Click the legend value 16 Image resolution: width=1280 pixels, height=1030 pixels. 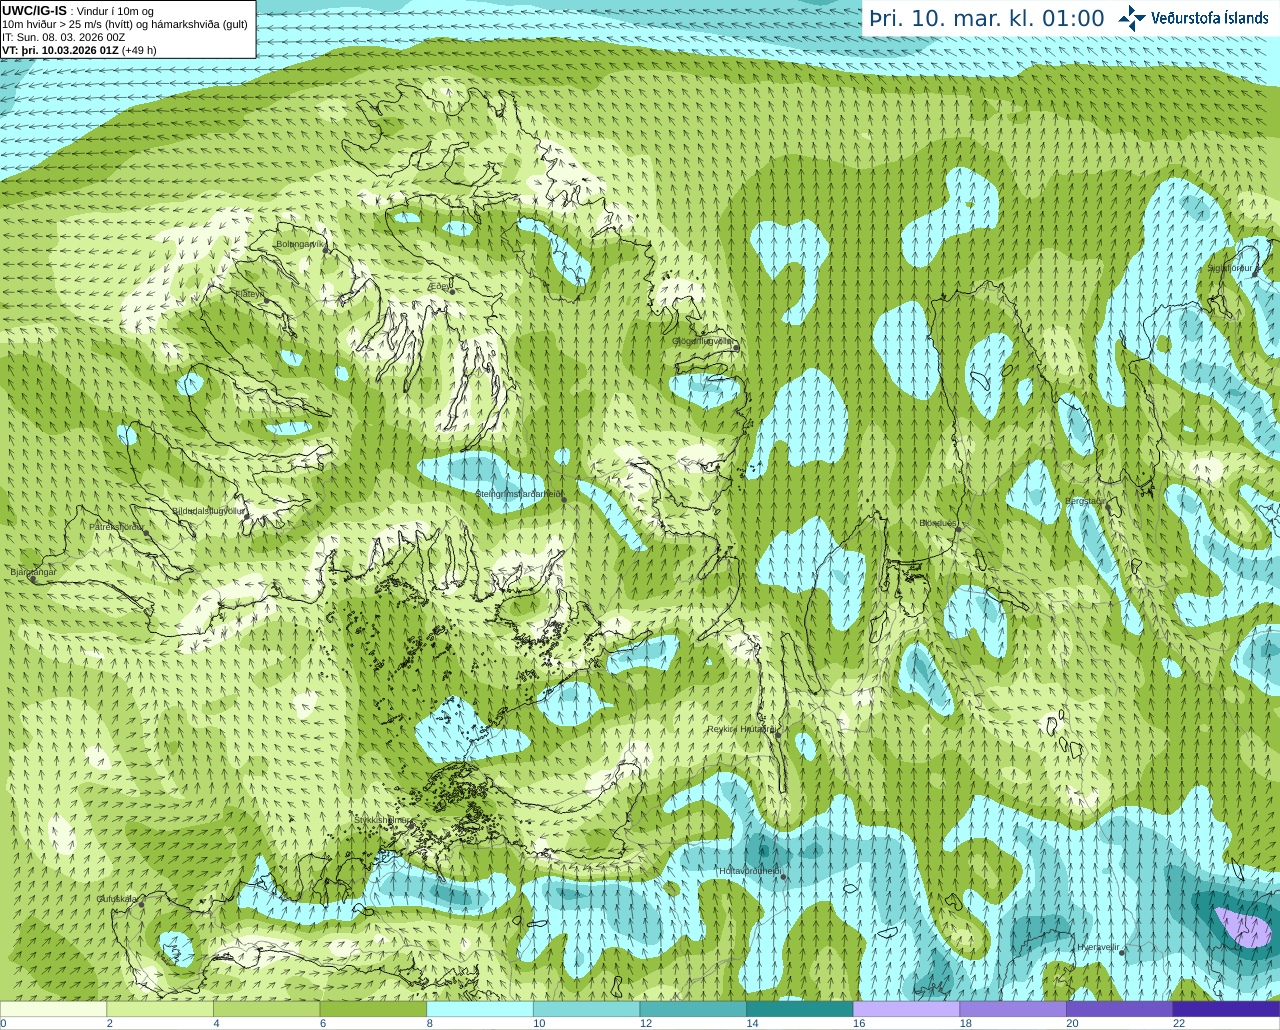(858, 1023)
